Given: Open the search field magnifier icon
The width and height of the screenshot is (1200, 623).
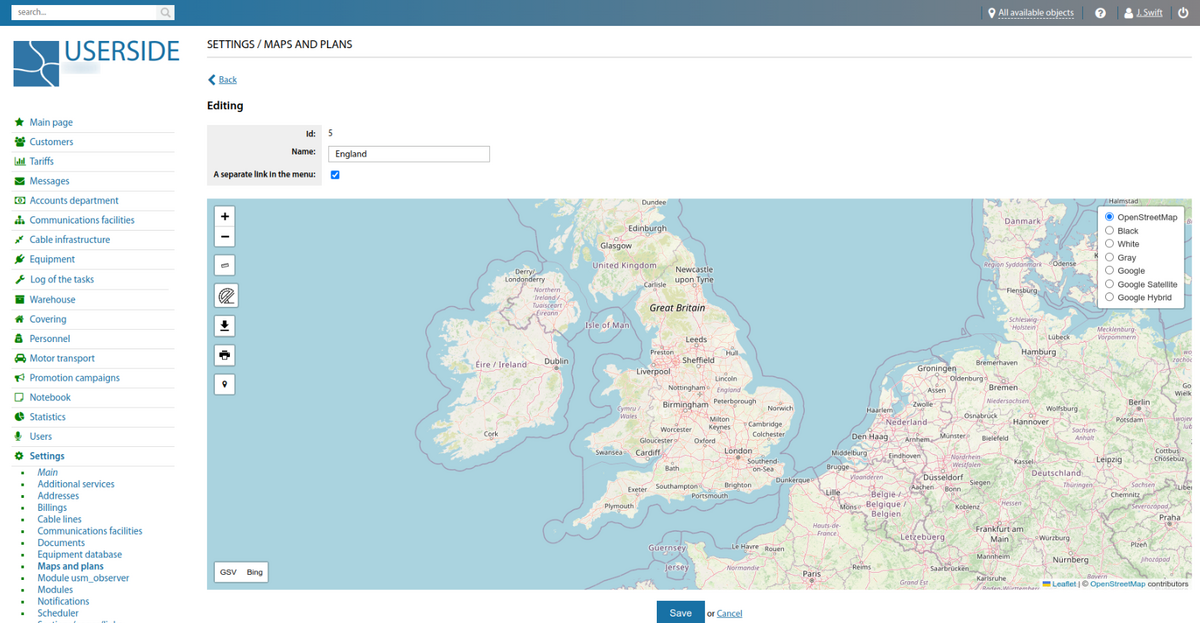Looking at the screenshot, I should click(164, 12).
